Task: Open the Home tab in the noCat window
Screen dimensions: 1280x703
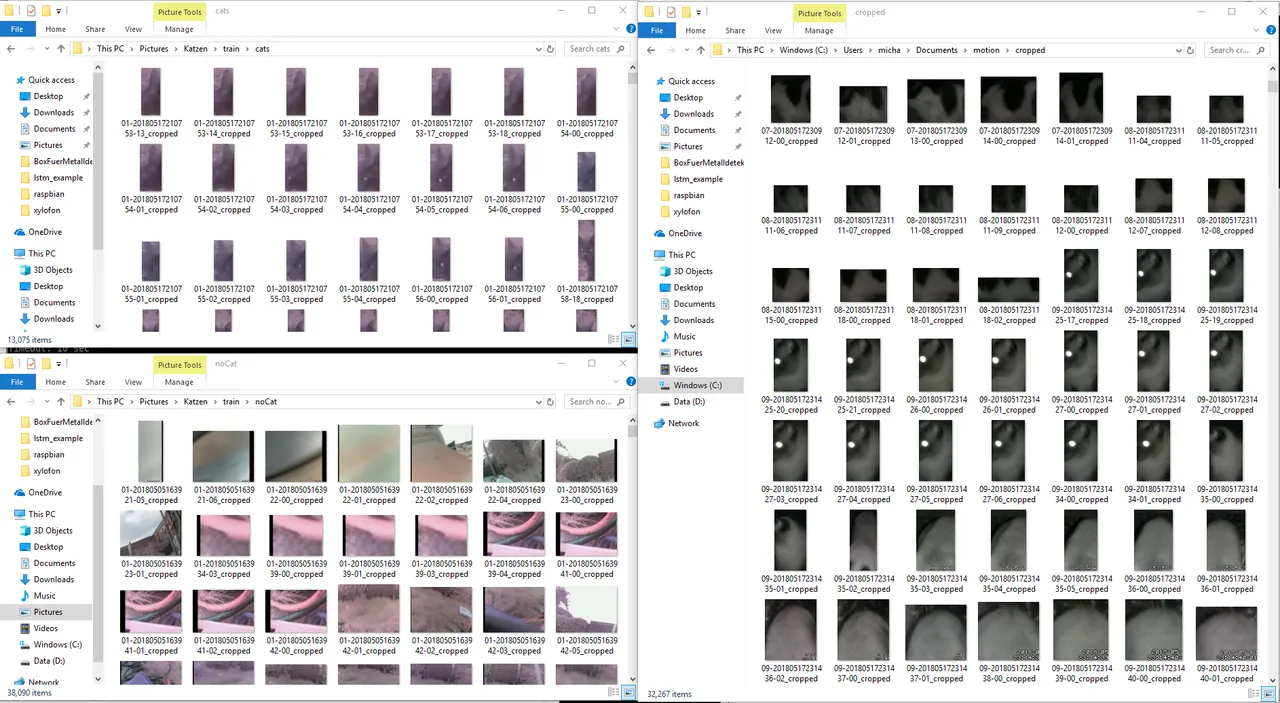Action: pos(55,382)
